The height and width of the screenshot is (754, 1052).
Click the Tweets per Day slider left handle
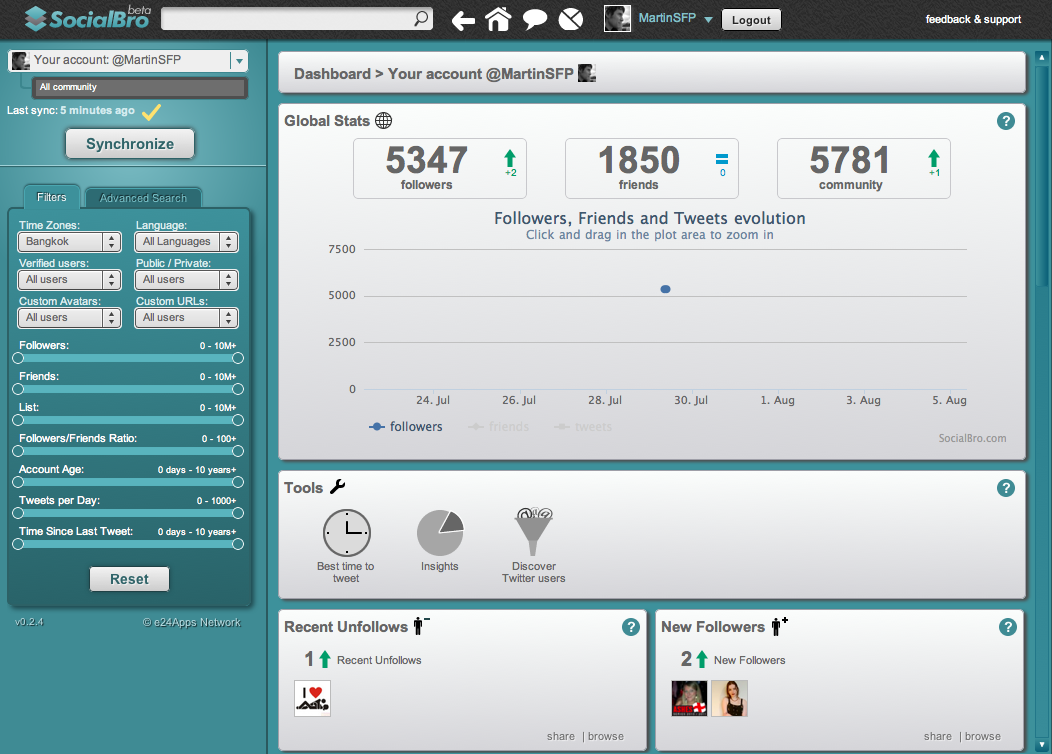coord(18,513)
